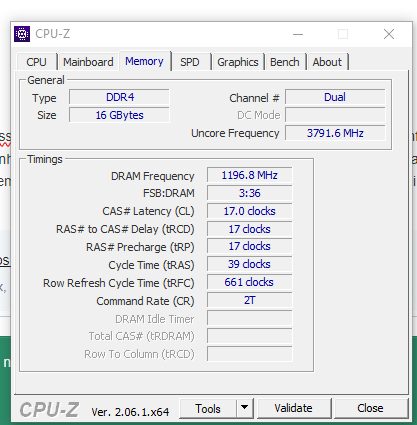The width and height of the screenshot is (417, 425).
Task: Click the tRP 17 clocks value
Action: [x=249, y=246]
